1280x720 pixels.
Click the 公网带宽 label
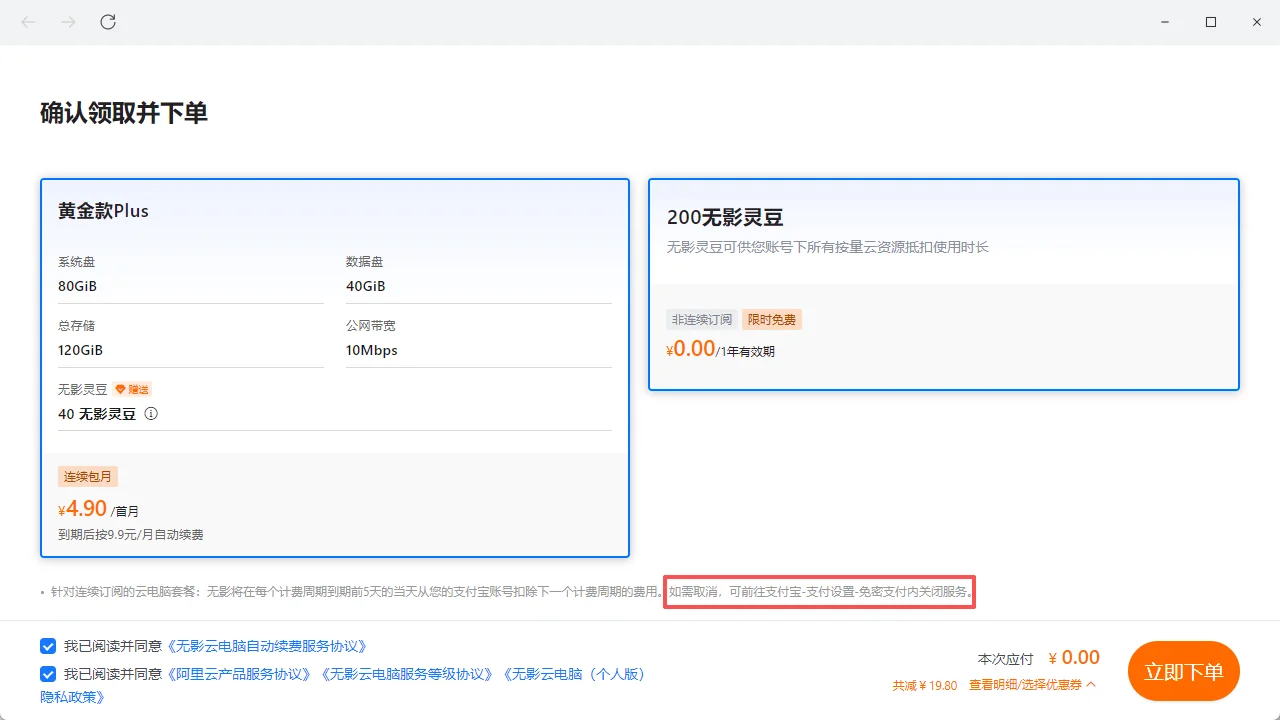click(x=371, y=326)
